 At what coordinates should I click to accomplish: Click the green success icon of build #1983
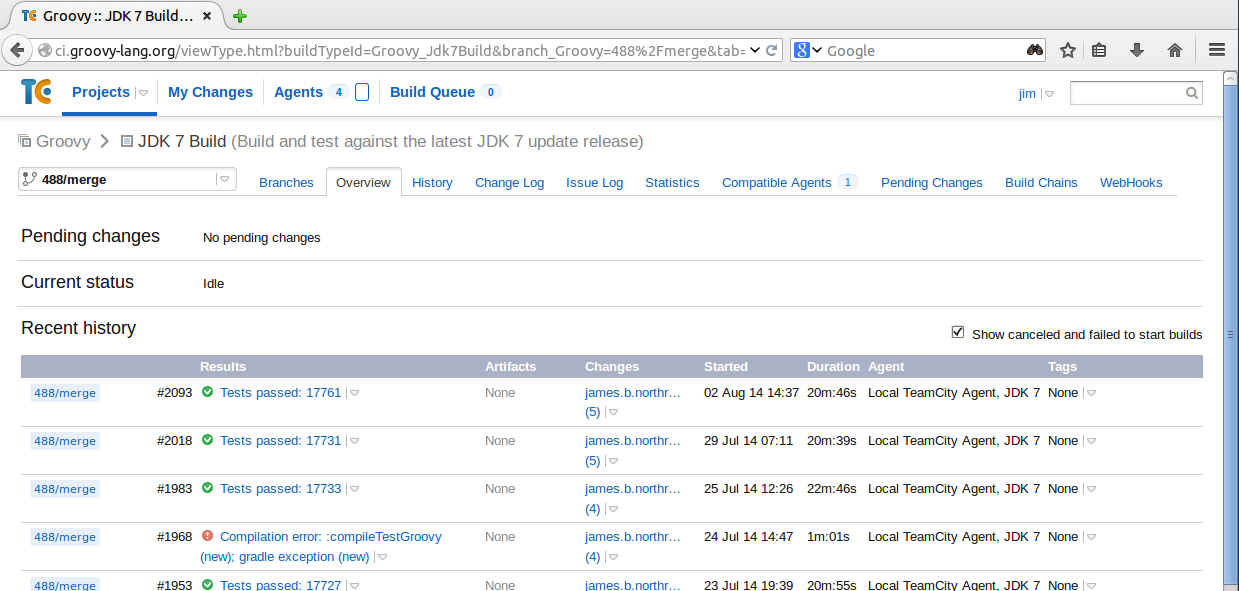pyautogui.click(x=208, y=488)
